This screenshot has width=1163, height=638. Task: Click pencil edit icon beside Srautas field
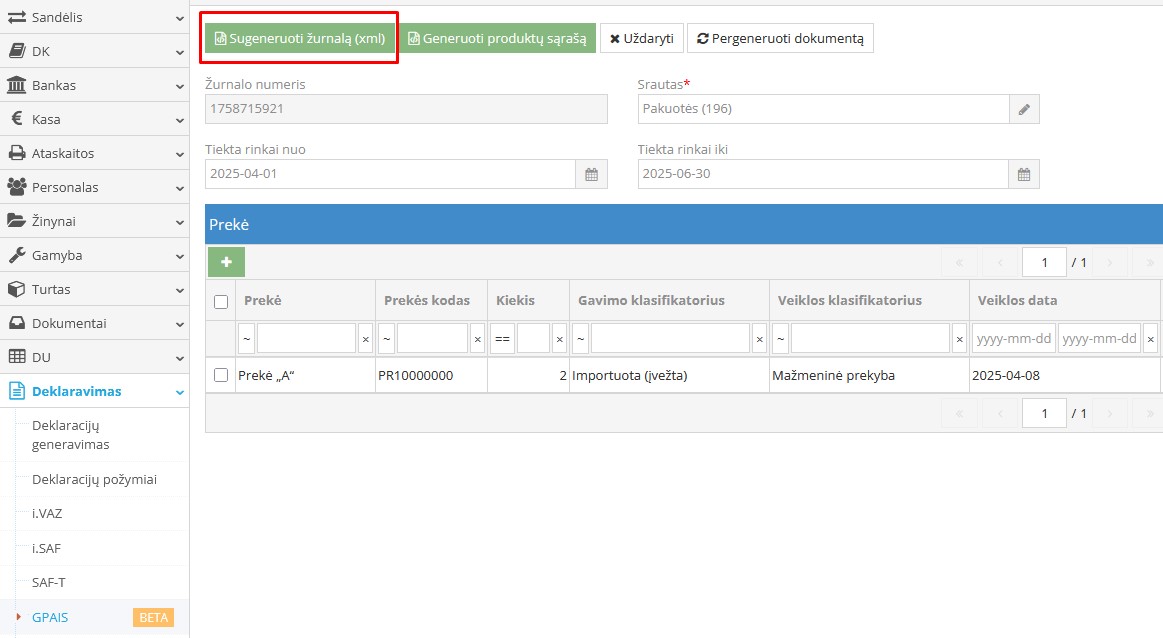coord(1024,109)
